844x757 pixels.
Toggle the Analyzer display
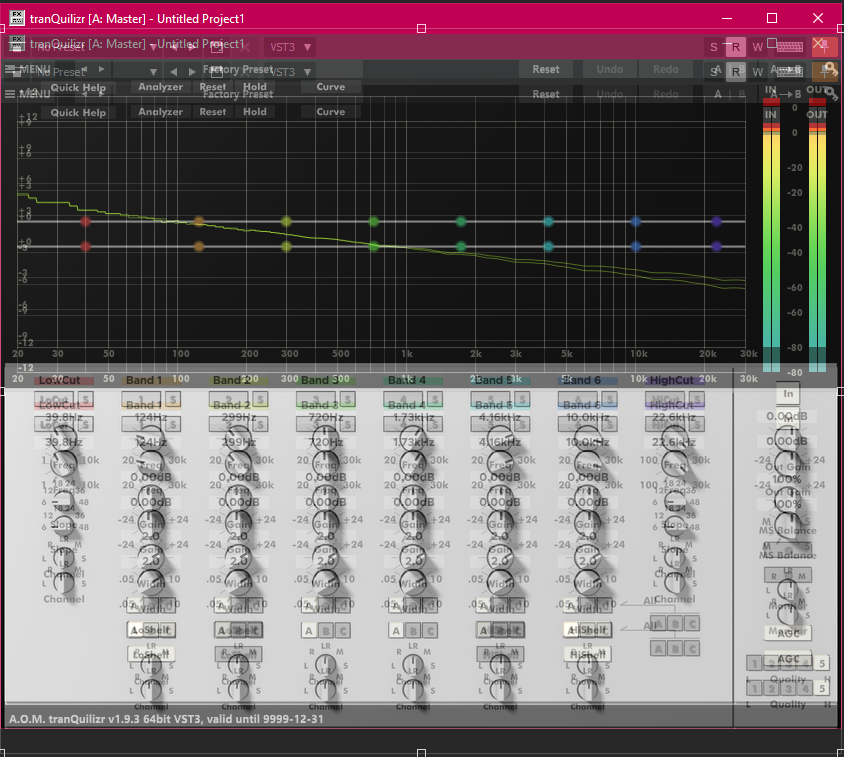click(x=161, y=87)
